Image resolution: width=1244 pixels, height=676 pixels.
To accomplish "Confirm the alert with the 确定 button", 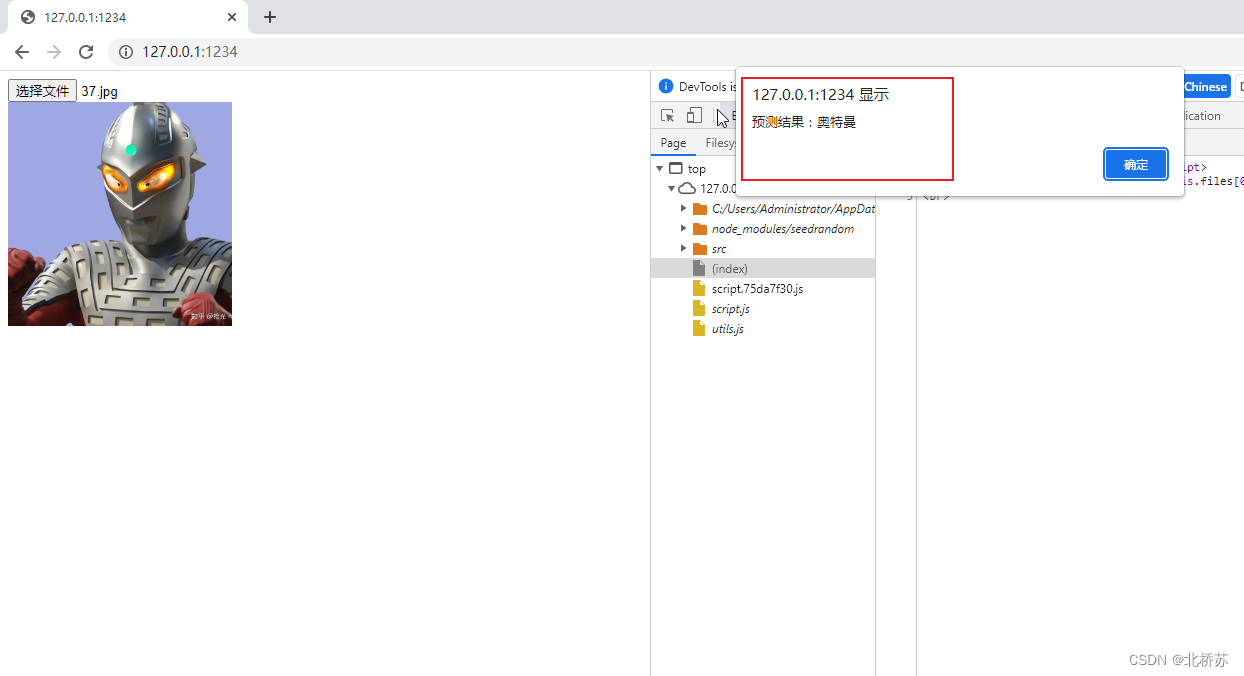I will (x=1135, y=165).
